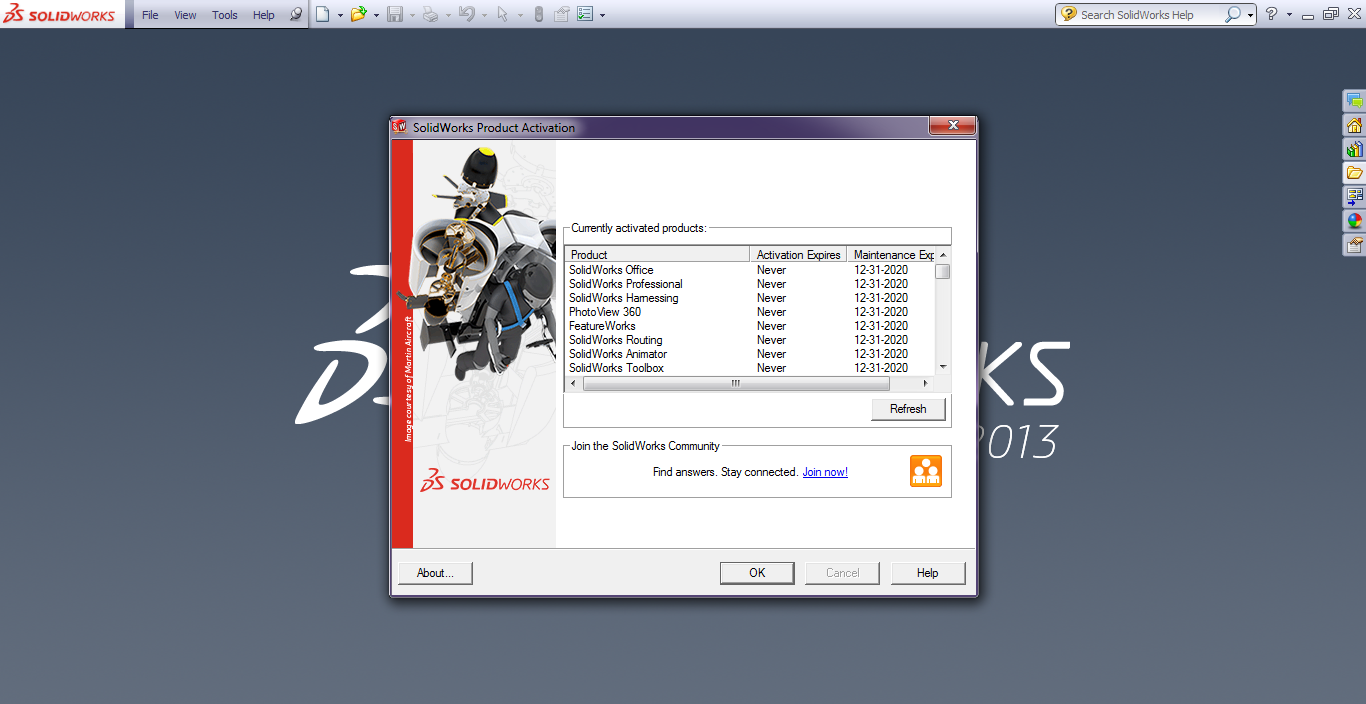The width and height of the screenshot is (1366, 704).
Task: Open the Appearances color ball tab
Action: pyautogui.click(x=1354, y=221)
